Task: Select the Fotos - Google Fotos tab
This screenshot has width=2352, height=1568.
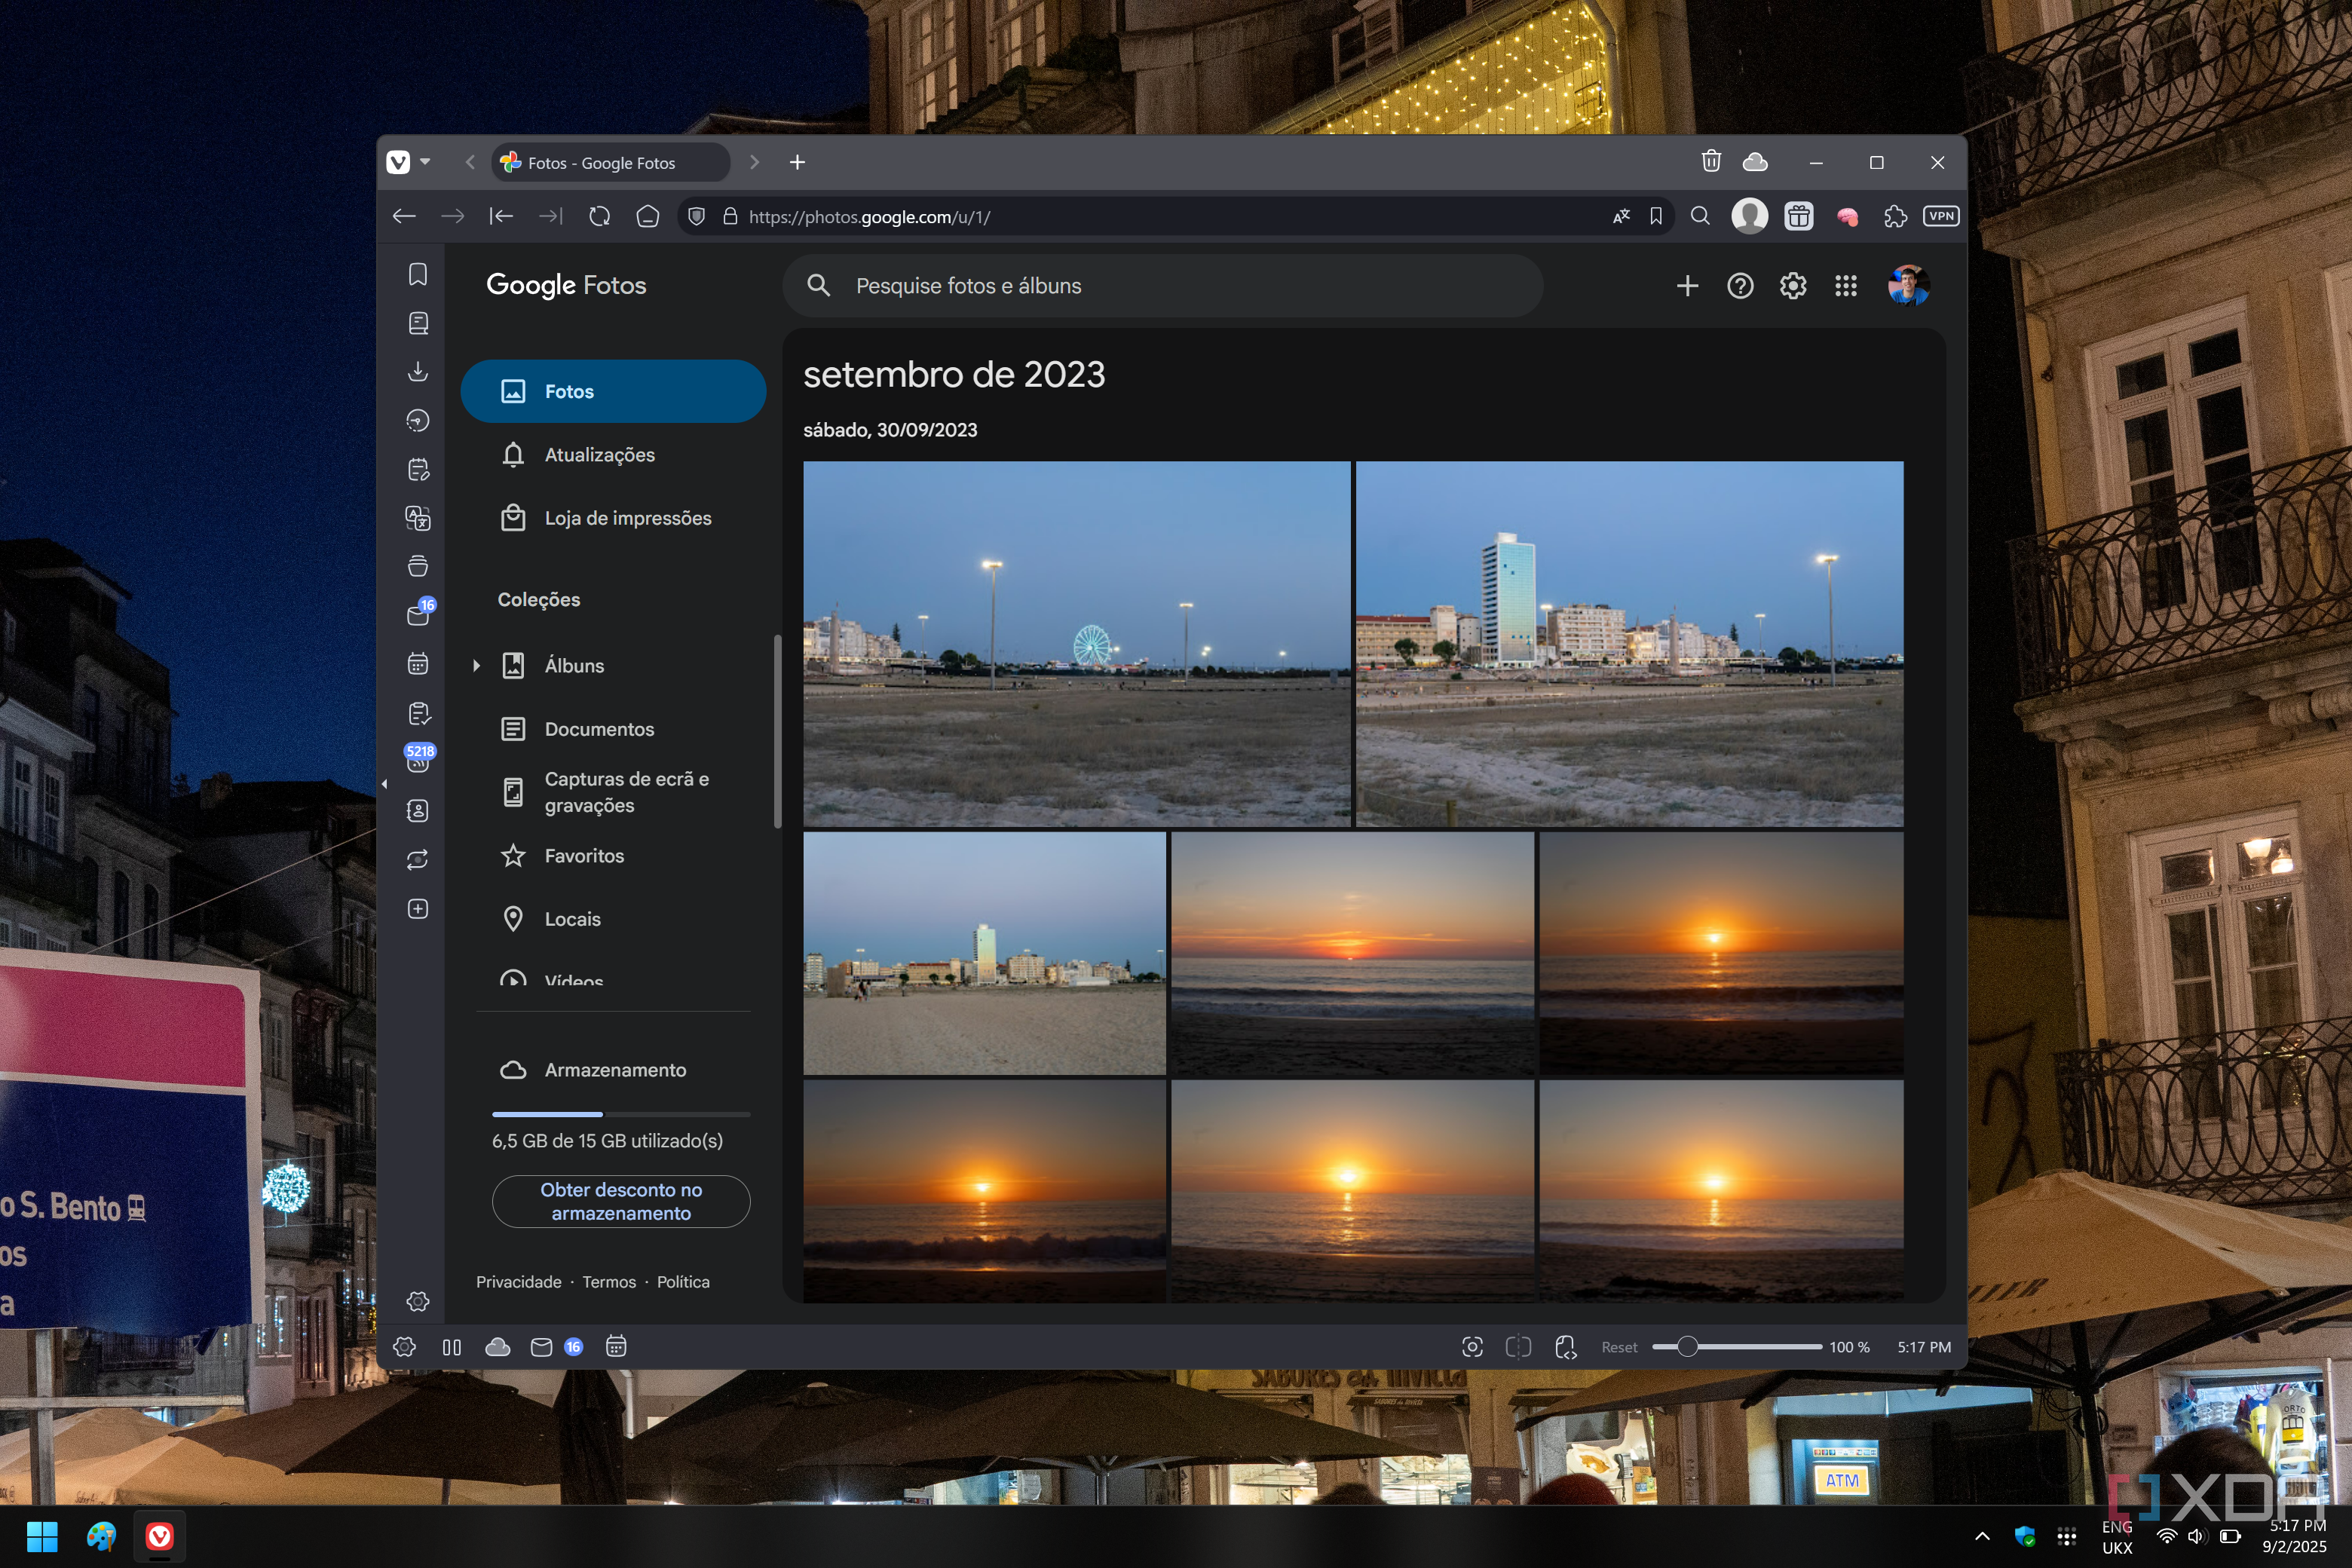Action: coord(610,162)
